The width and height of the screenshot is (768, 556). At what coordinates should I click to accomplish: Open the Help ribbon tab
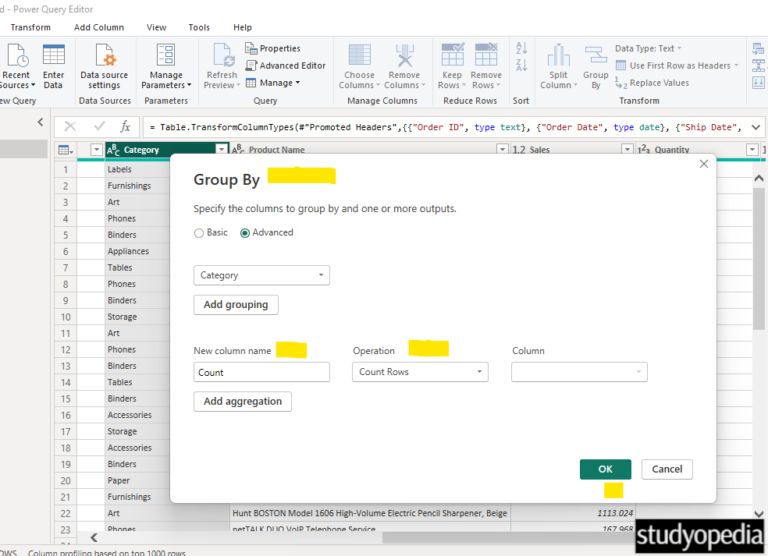242,27
